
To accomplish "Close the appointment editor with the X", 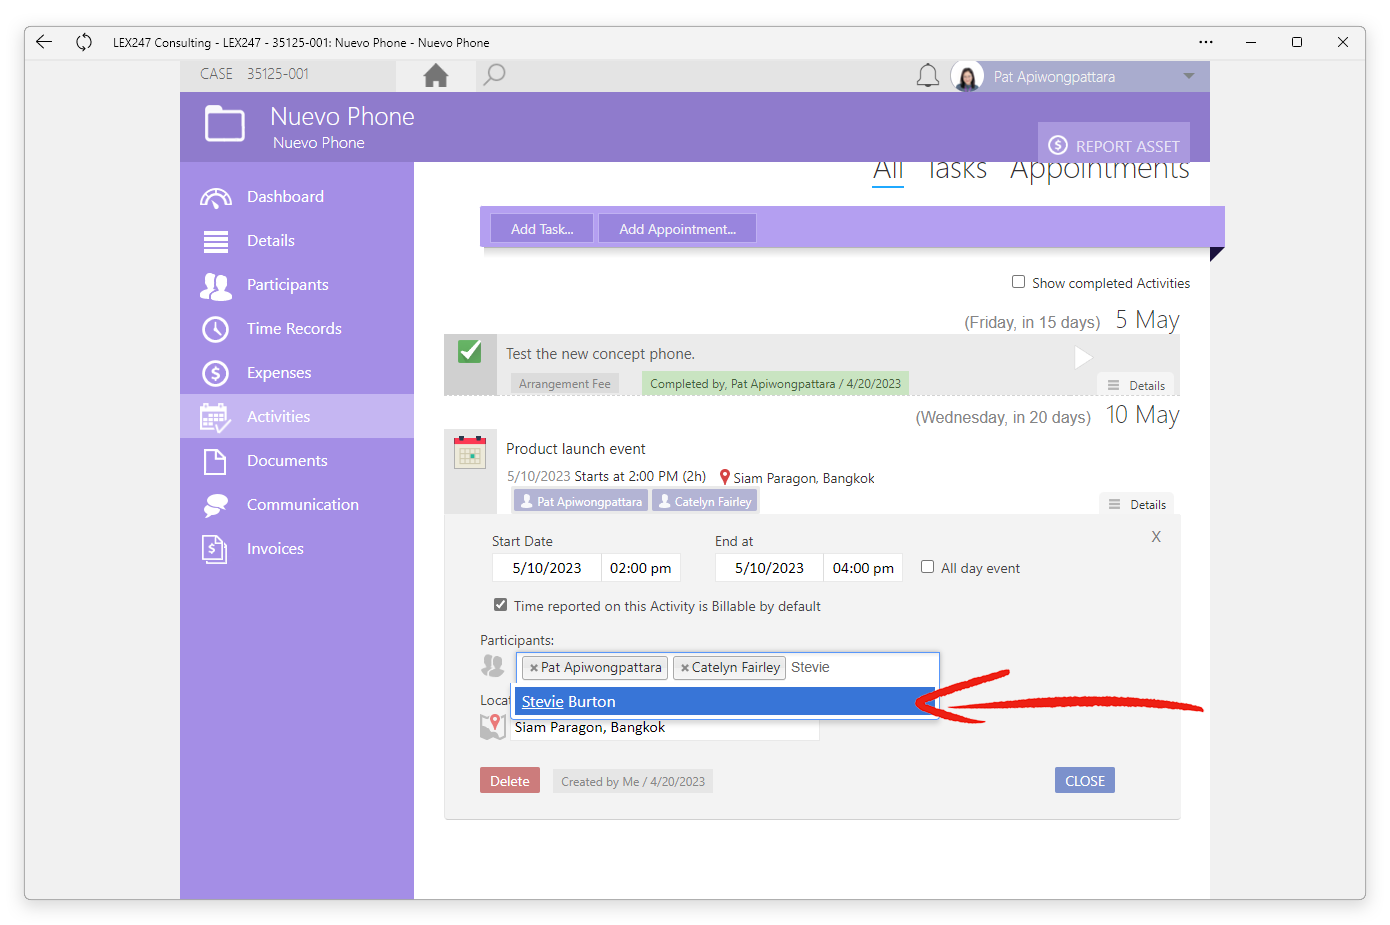I will pyautogui.click(x=1156, y=537).
